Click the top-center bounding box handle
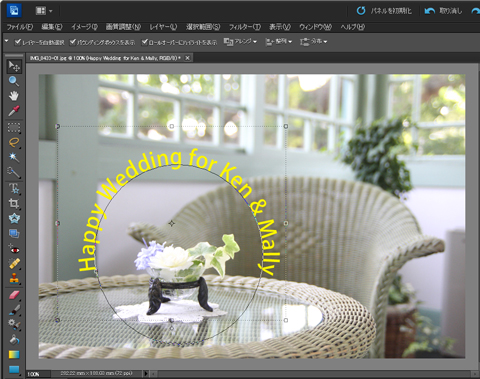Image resolution: width=480 pixels, height=379 pixels. point(172,126)
